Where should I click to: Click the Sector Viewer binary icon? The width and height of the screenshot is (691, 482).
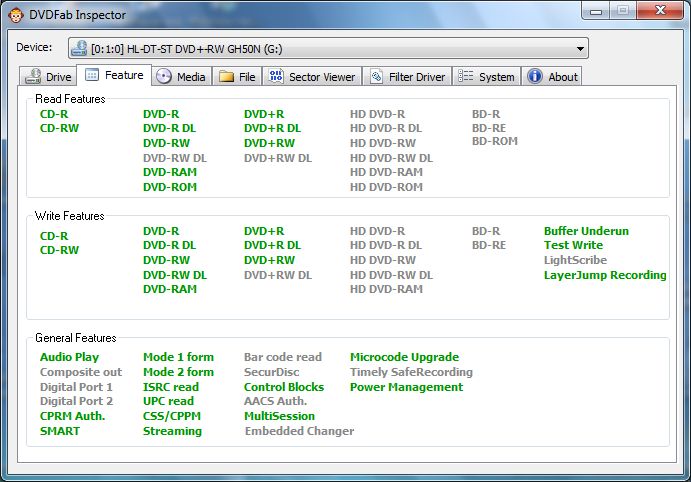pos(276,76)
